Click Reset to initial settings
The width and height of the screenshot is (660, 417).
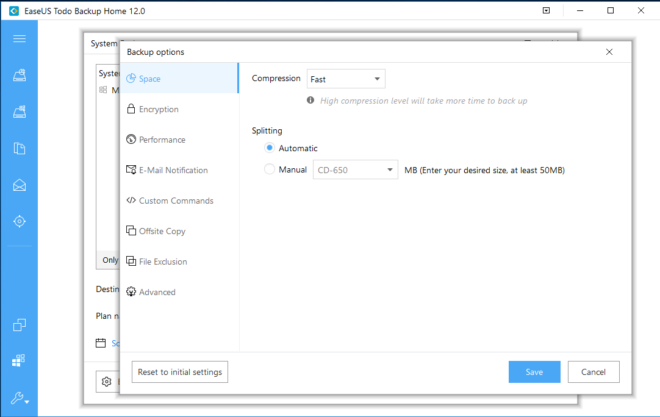pyautogui.click(x=180, y=372)
